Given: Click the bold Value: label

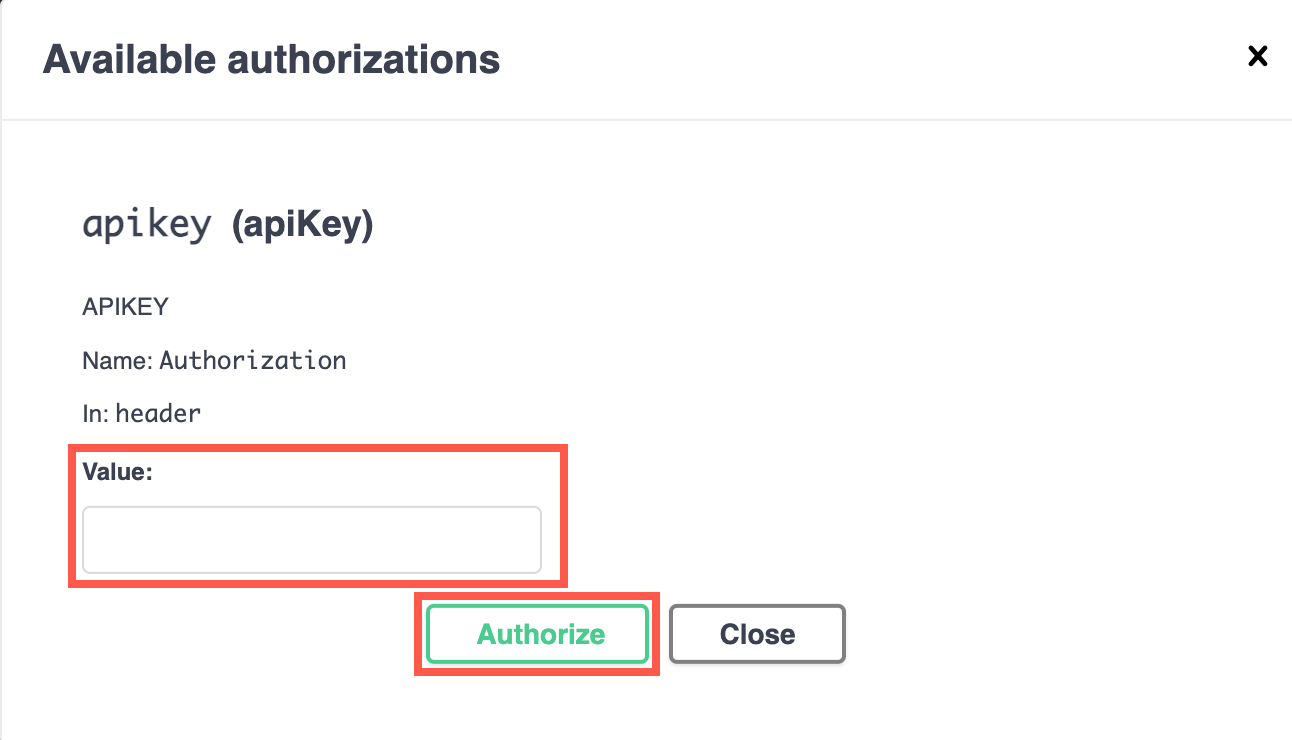Looking at the screenshot, I should pos(117,472).
